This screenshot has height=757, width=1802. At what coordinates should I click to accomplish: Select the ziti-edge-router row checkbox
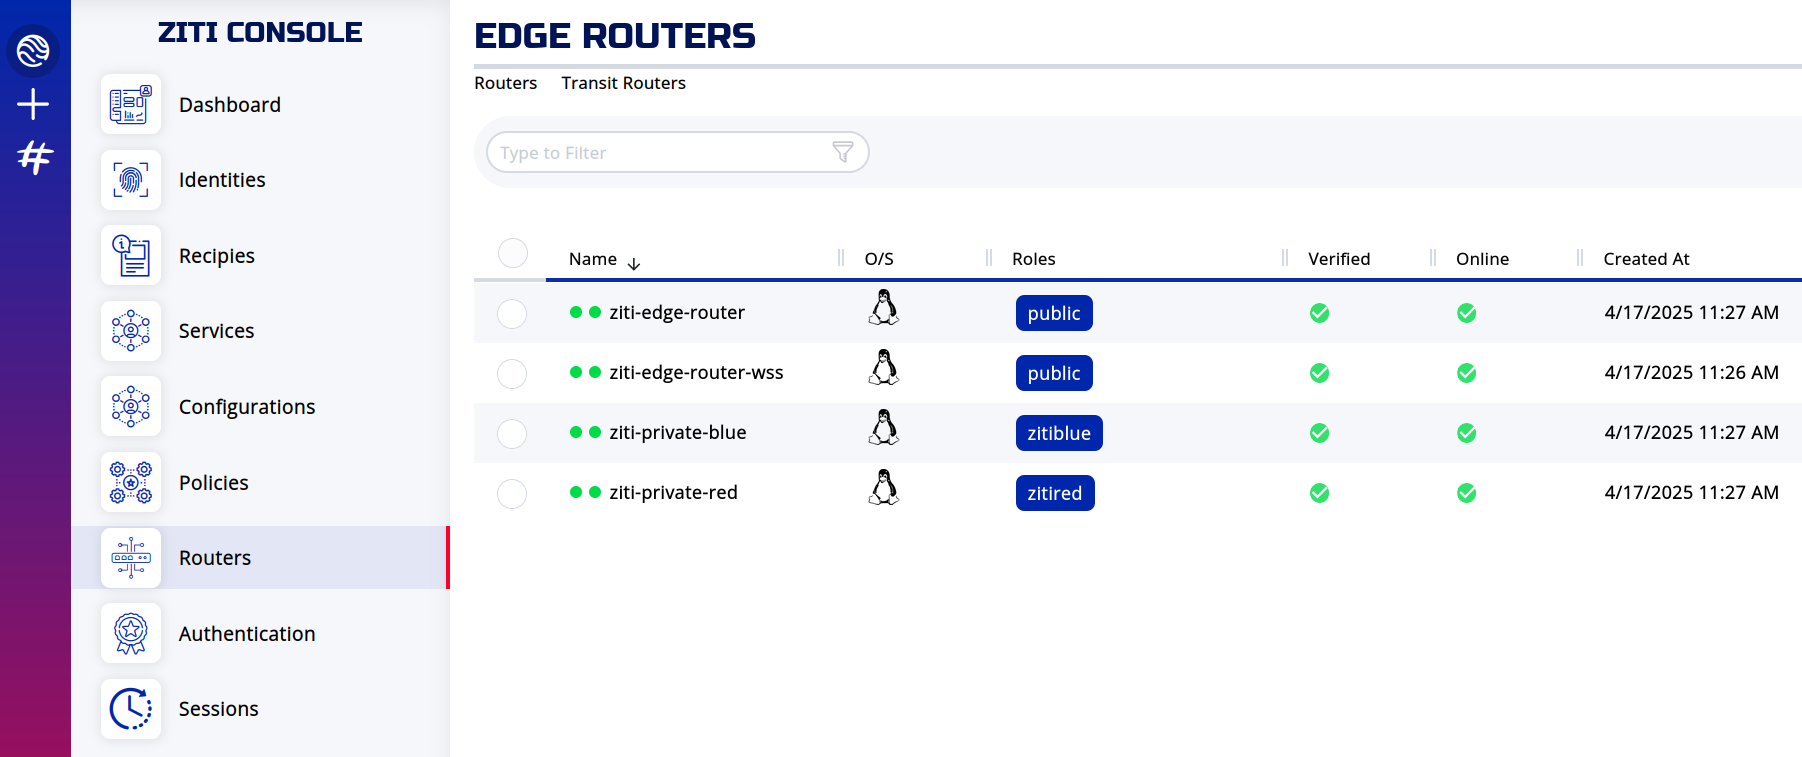pos(512,314)
